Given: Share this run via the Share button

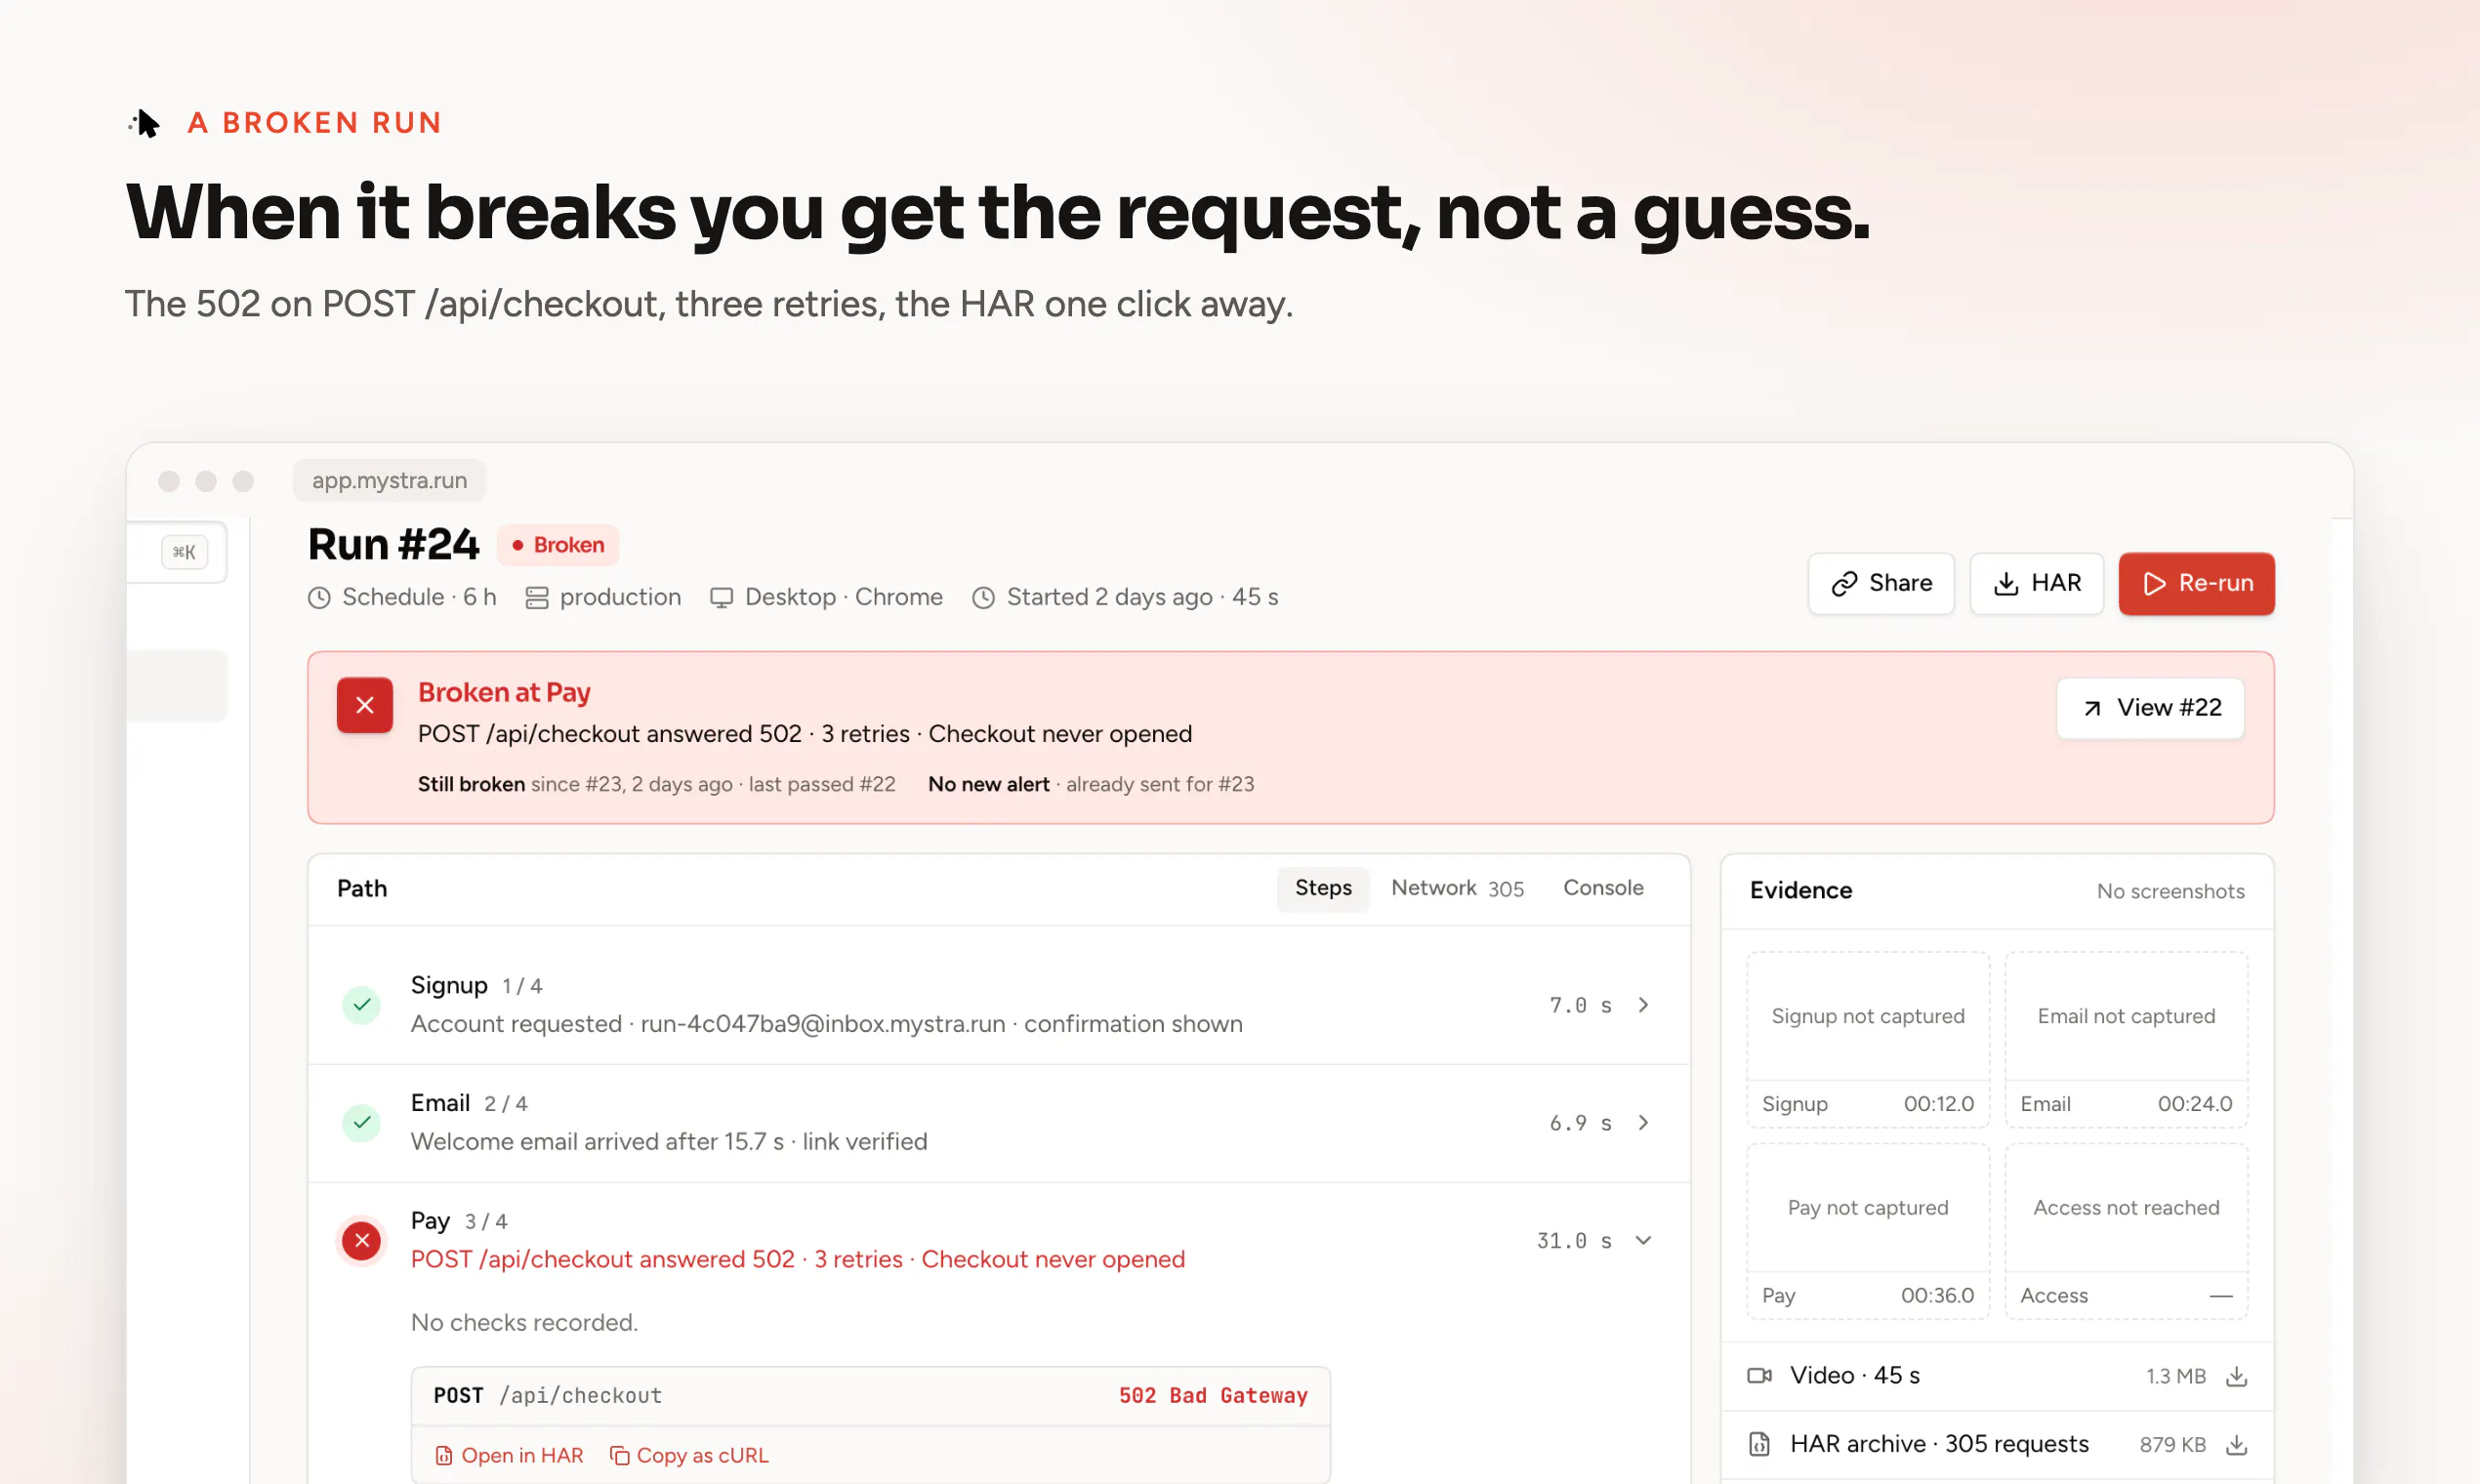Looking at the screenshot, I should [1881, 583].
